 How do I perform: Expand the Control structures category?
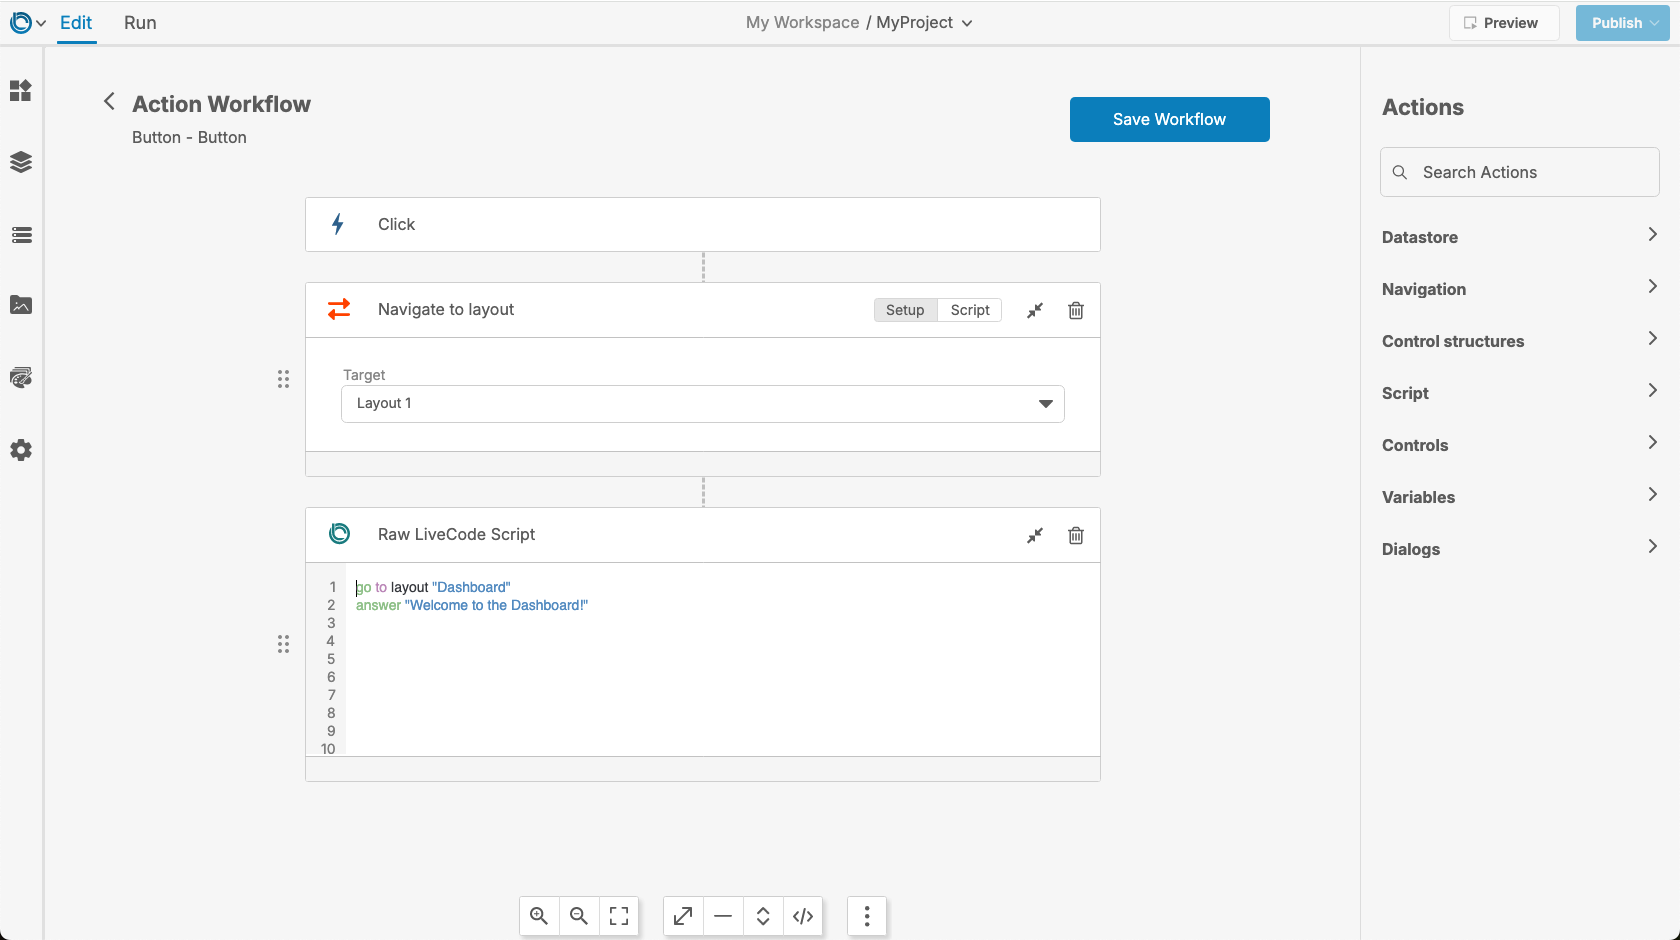[x=1520, y=341]
